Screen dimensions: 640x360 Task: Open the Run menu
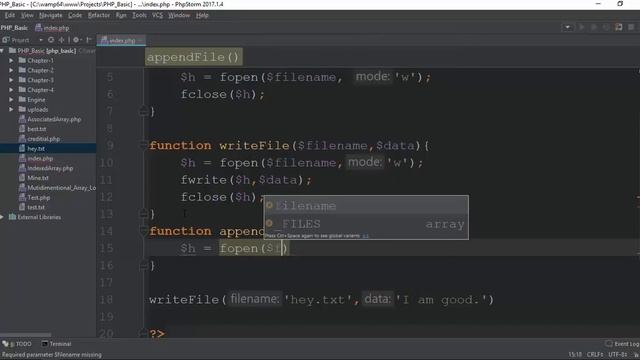coord(121,15)
